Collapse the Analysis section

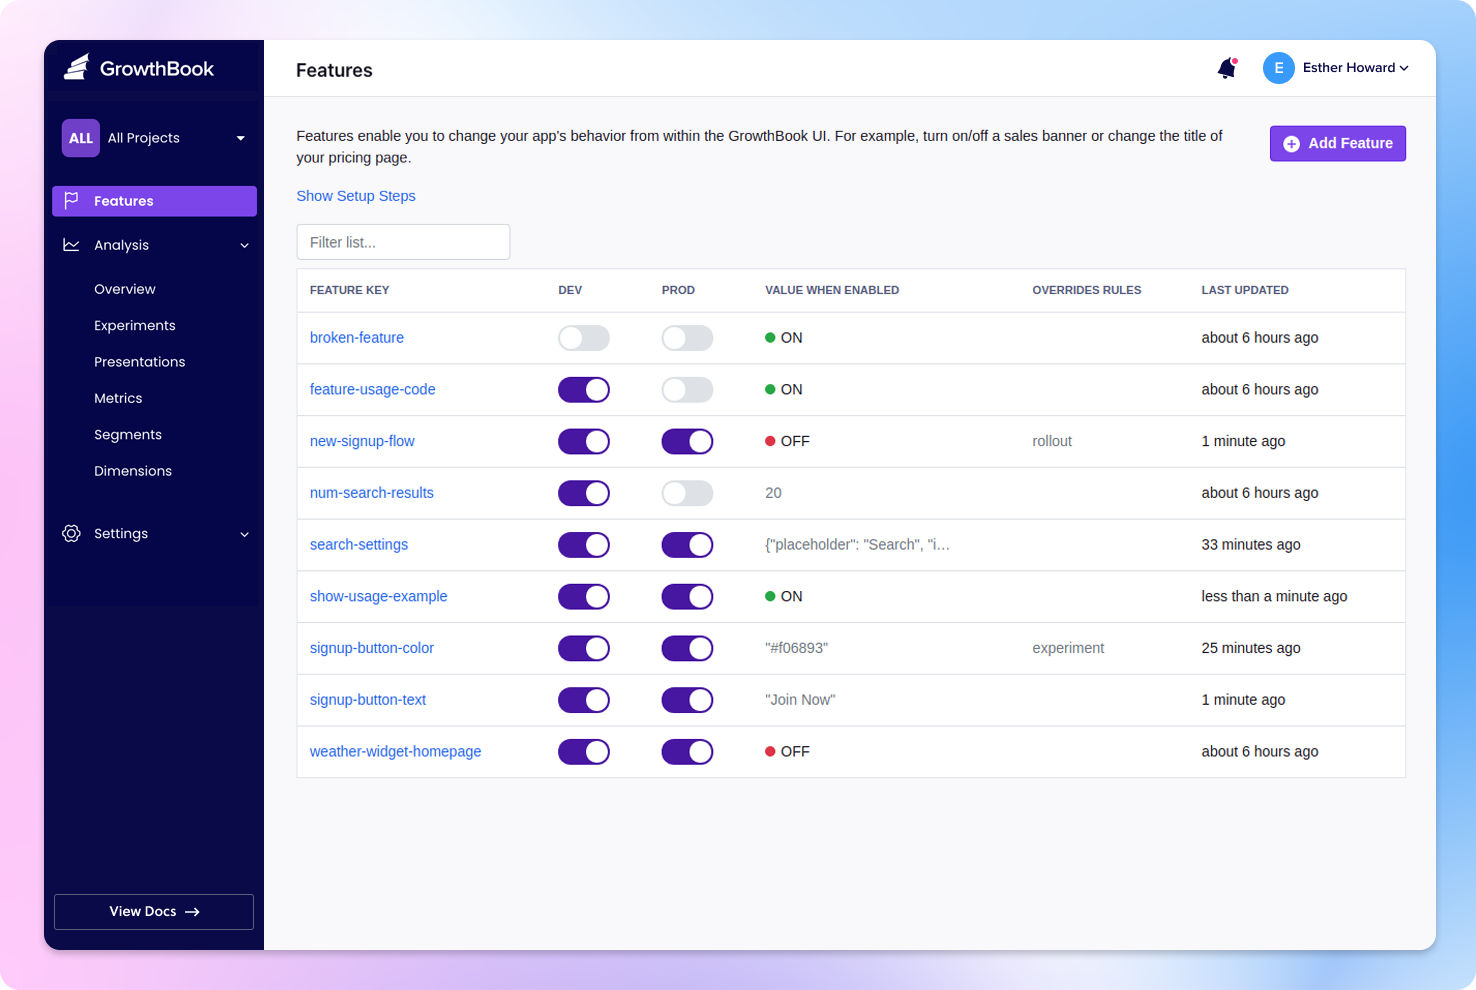pyautogui.click(x=244, y=244)
